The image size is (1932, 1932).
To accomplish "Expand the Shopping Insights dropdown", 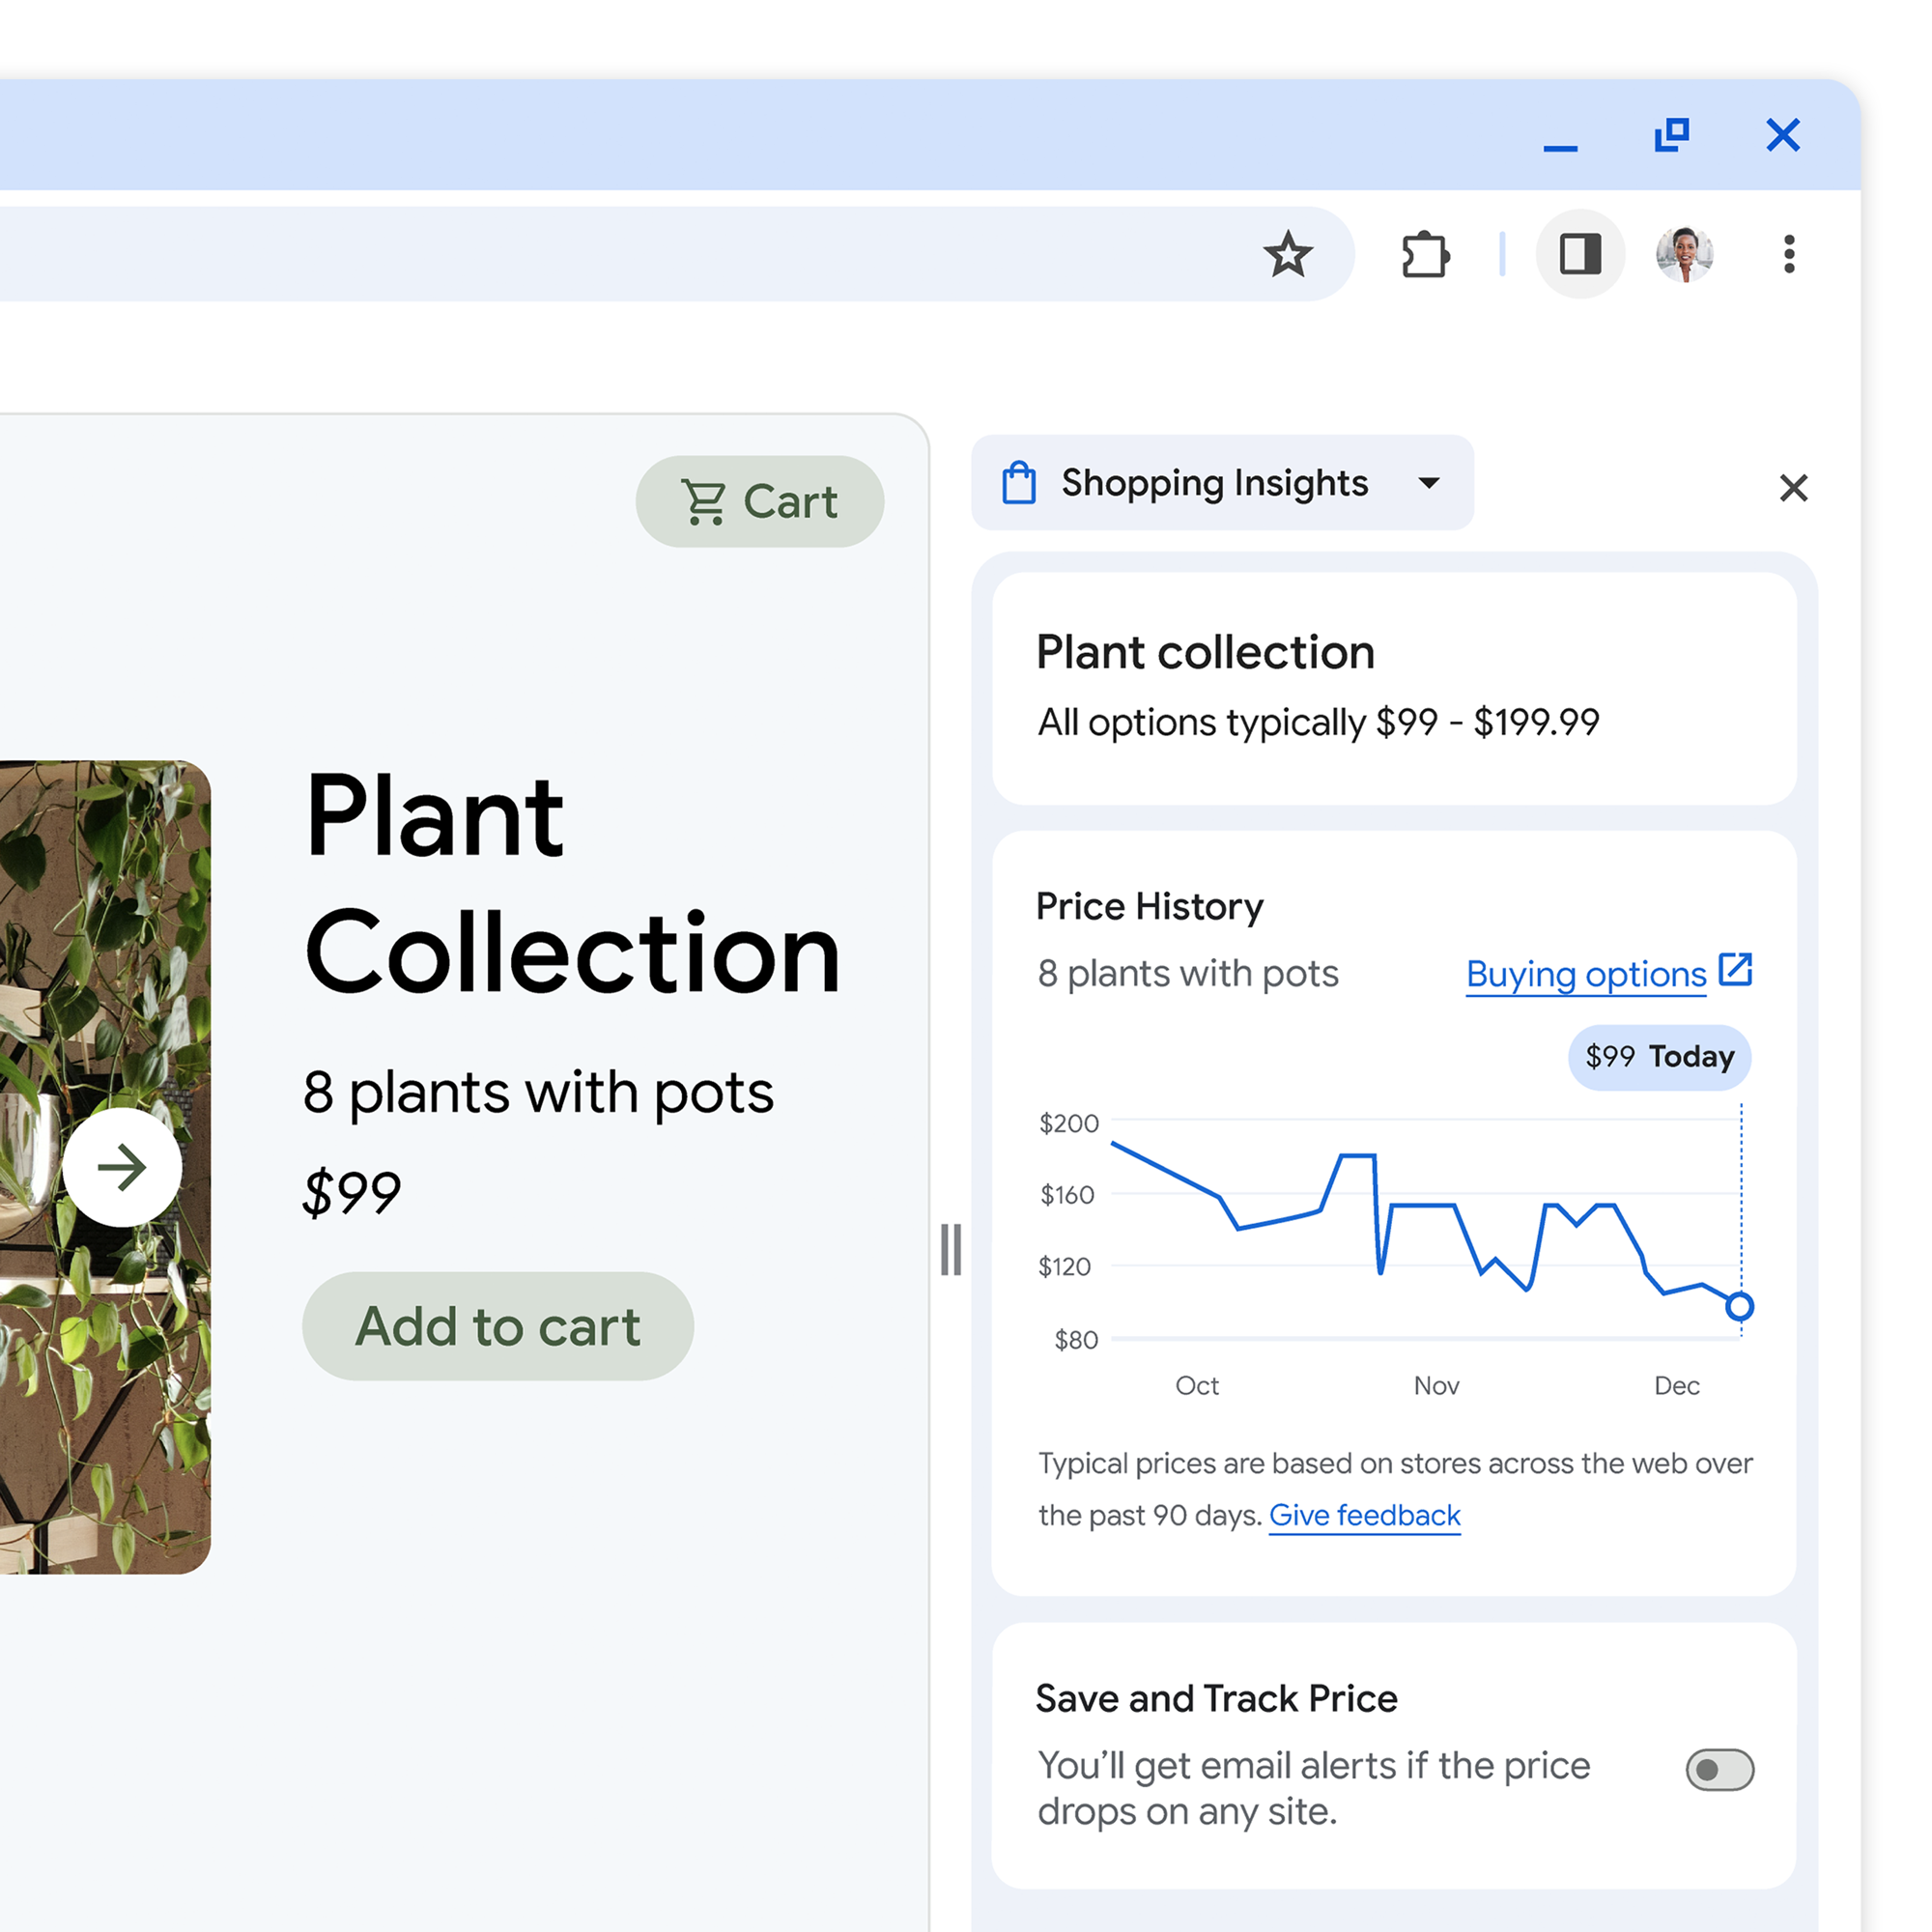I will [x=1434, y=483].
